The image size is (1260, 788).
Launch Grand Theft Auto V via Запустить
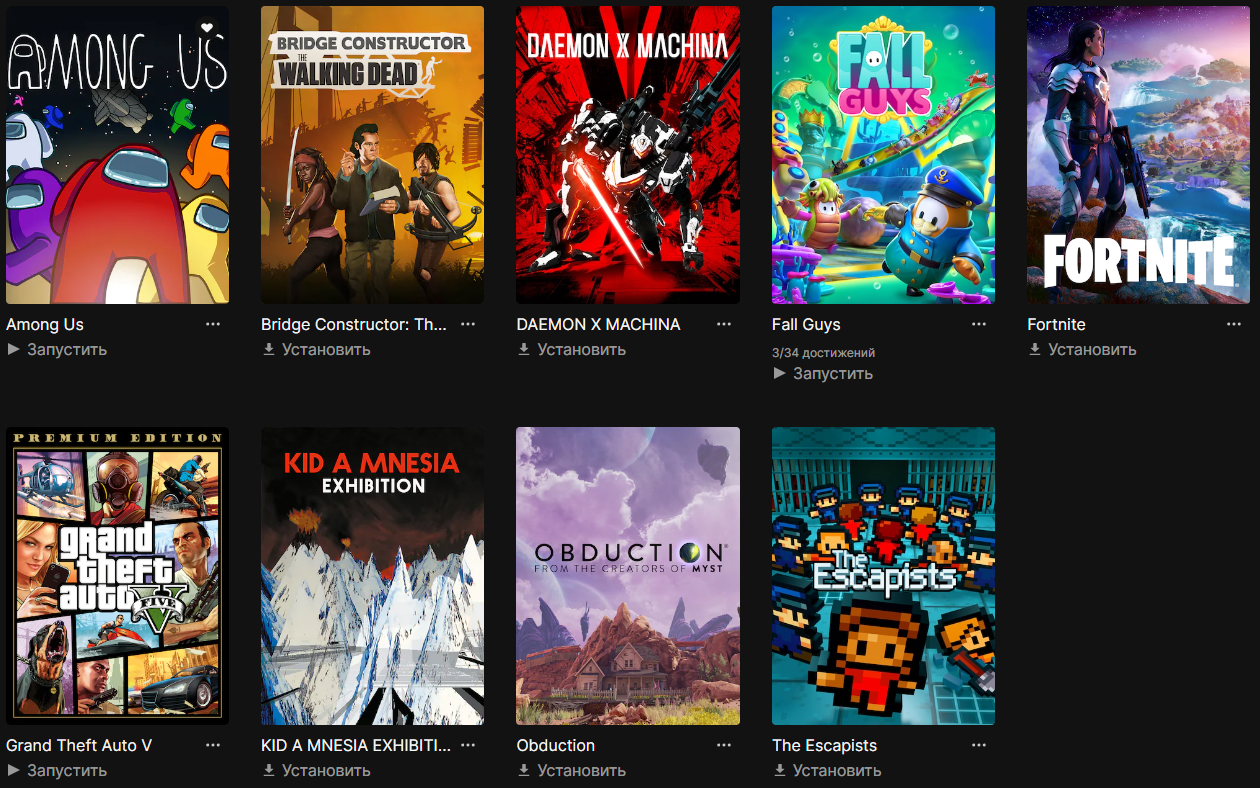(57, 770)
